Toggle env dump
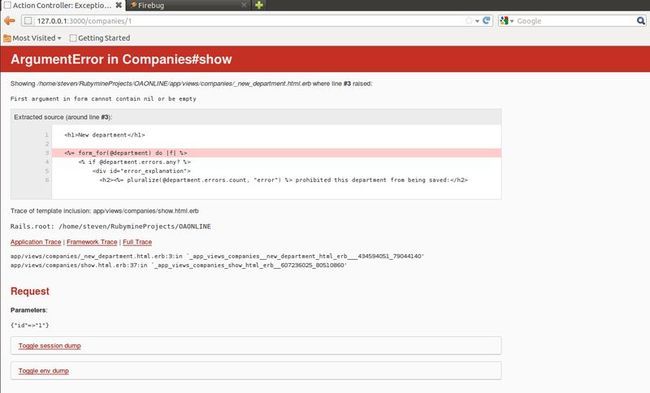The height and width of the screenshot is (393, 650). click(x=44, y=371)
